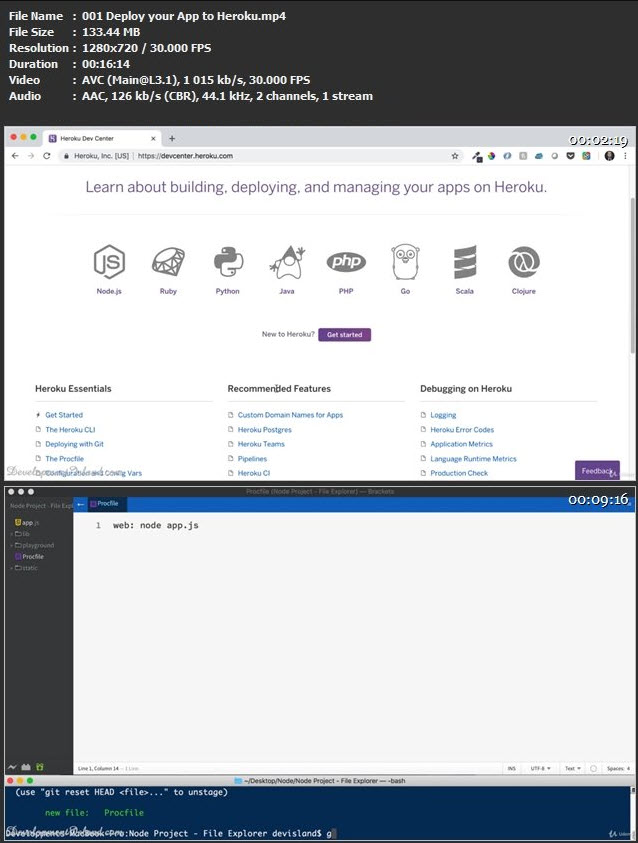Click the browser forward arrow
Screen dimensions: 638x843
31,156
